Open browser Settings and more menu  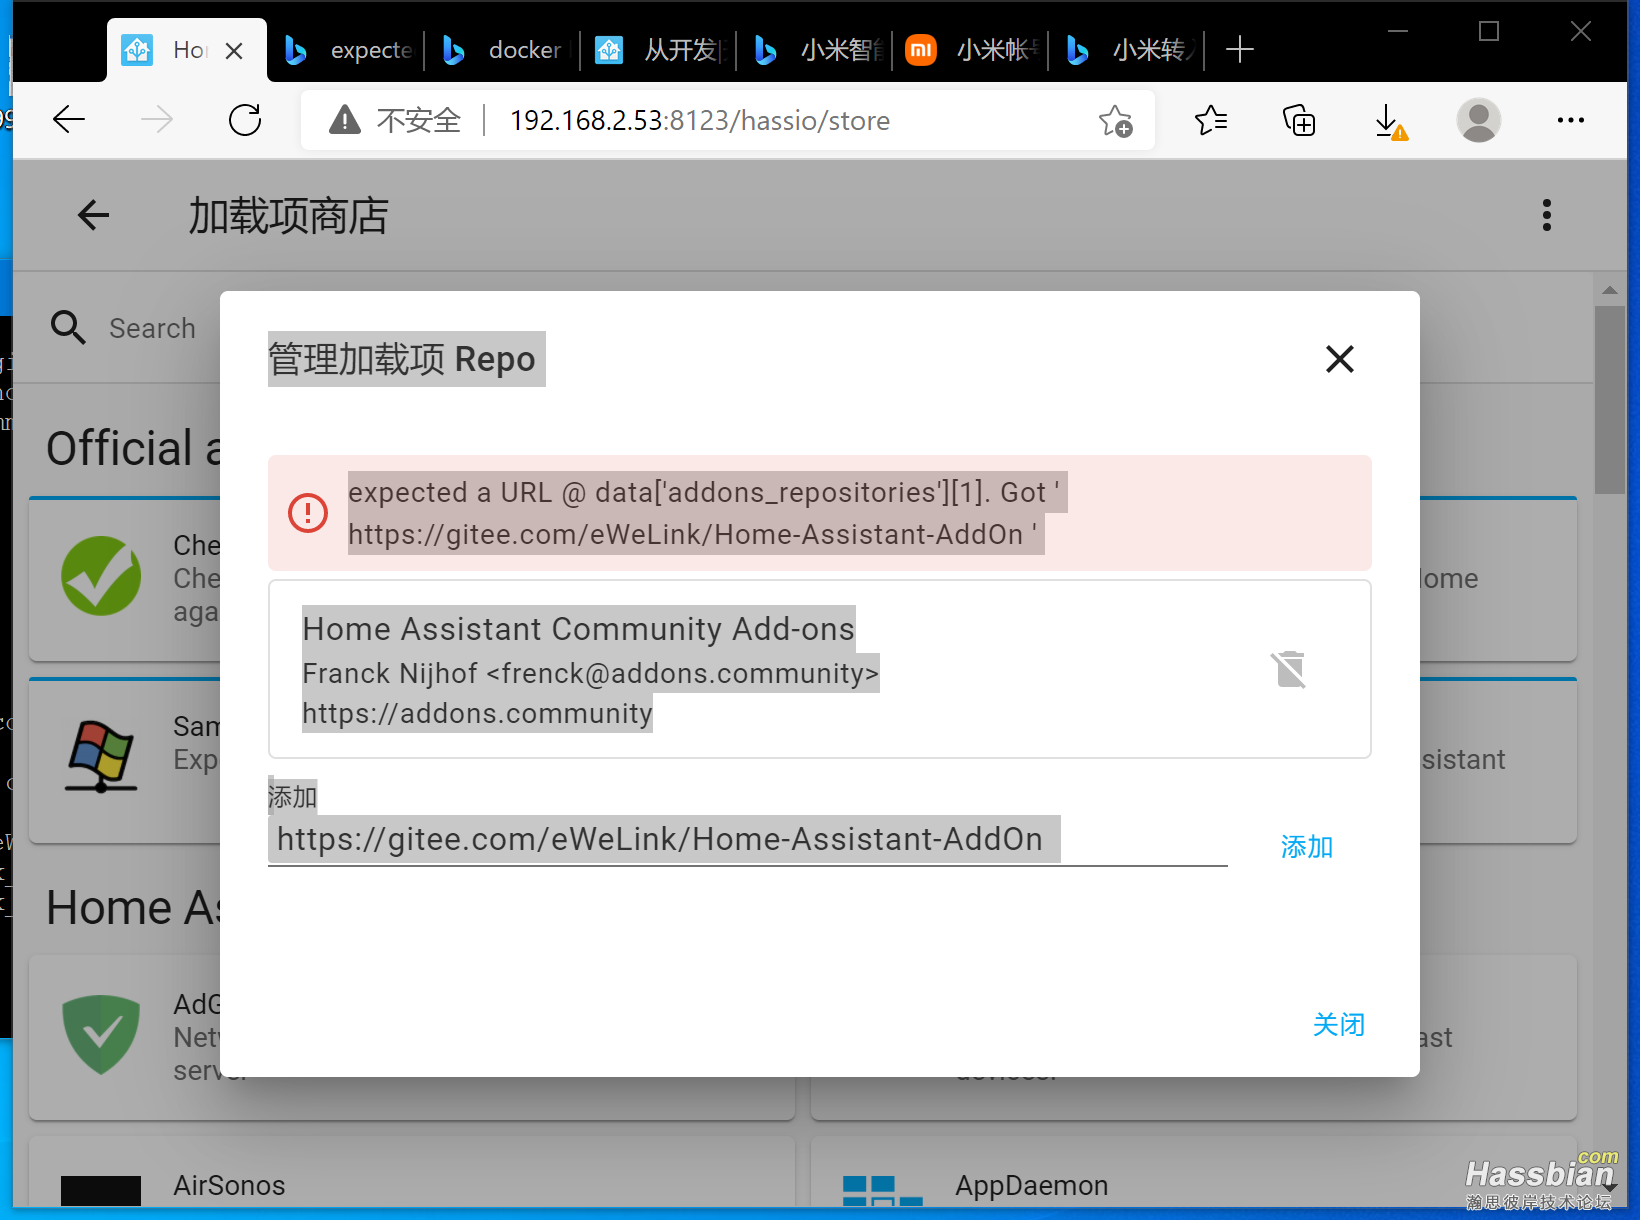(x=1570, y=120)
